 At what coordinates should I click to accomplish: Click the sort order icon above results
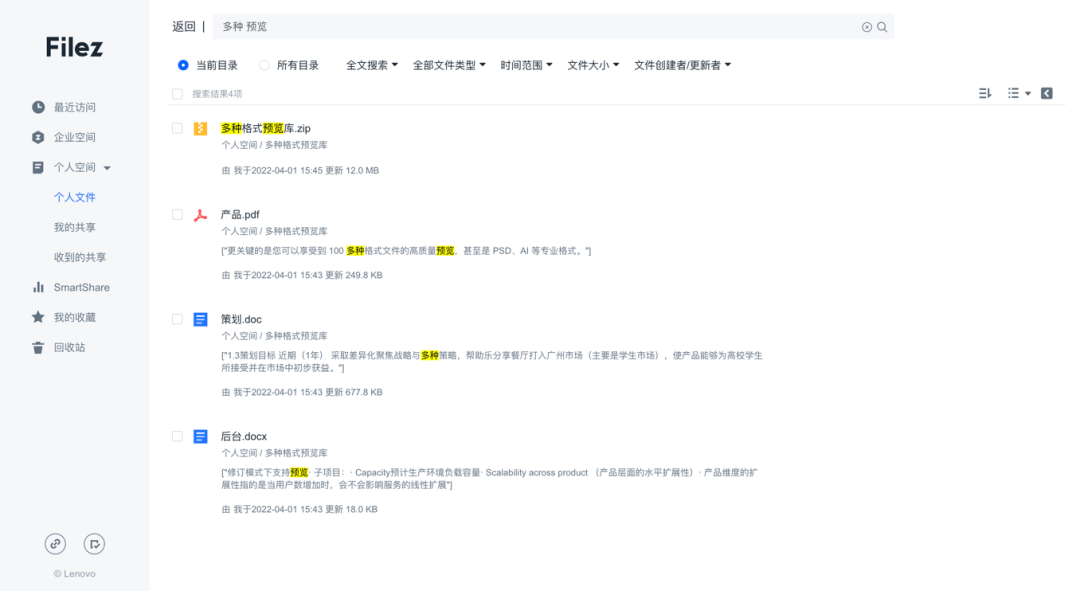[983, 92]
